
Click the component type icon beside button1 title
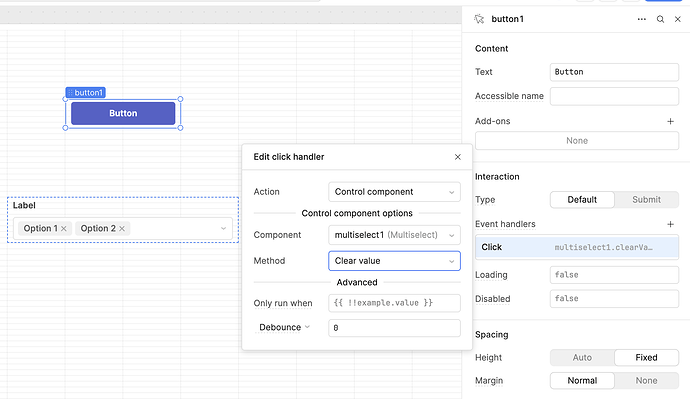[x=479, y=19]
